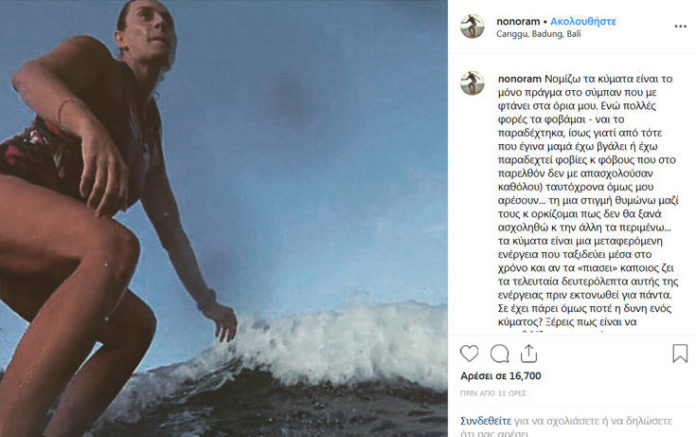Click the breaking wave foam in photo

pos(330,347)
